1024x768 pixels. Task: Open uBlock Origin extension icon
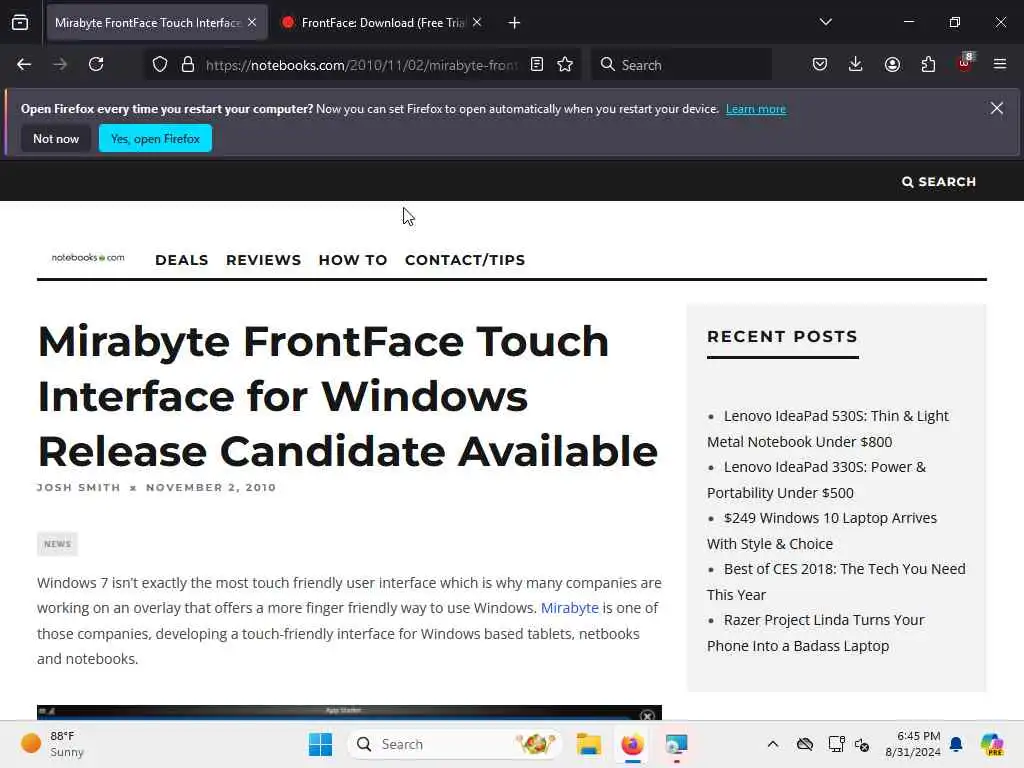965,63
